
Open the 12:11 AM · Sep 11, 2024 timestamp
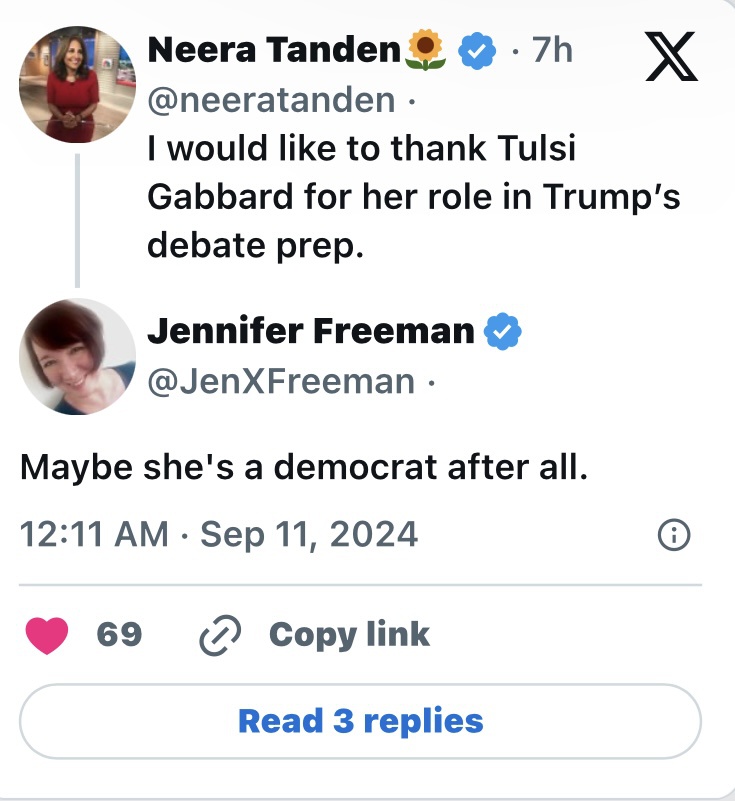(219, 534)
